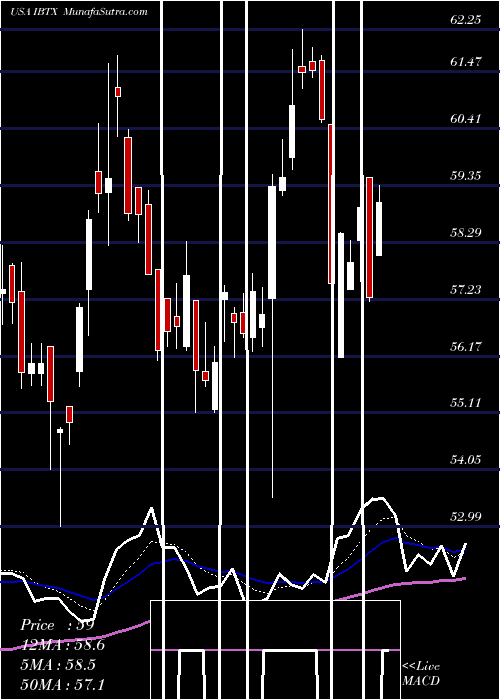
Task: Click the <<Live MACD label
Action: [x=421, y=673]
